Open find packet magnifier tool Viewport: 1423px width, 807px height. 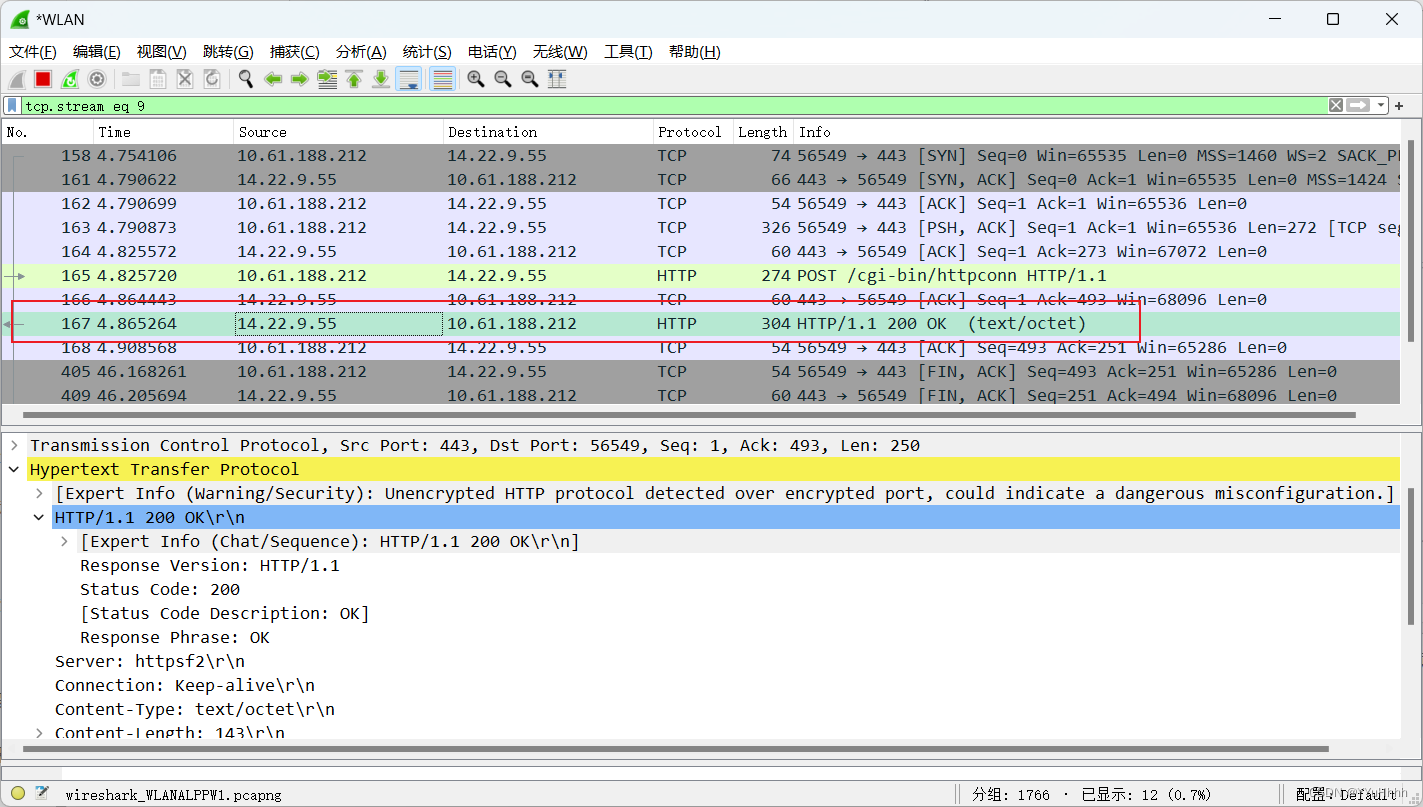pyautogui.click(x=246, y=79)
